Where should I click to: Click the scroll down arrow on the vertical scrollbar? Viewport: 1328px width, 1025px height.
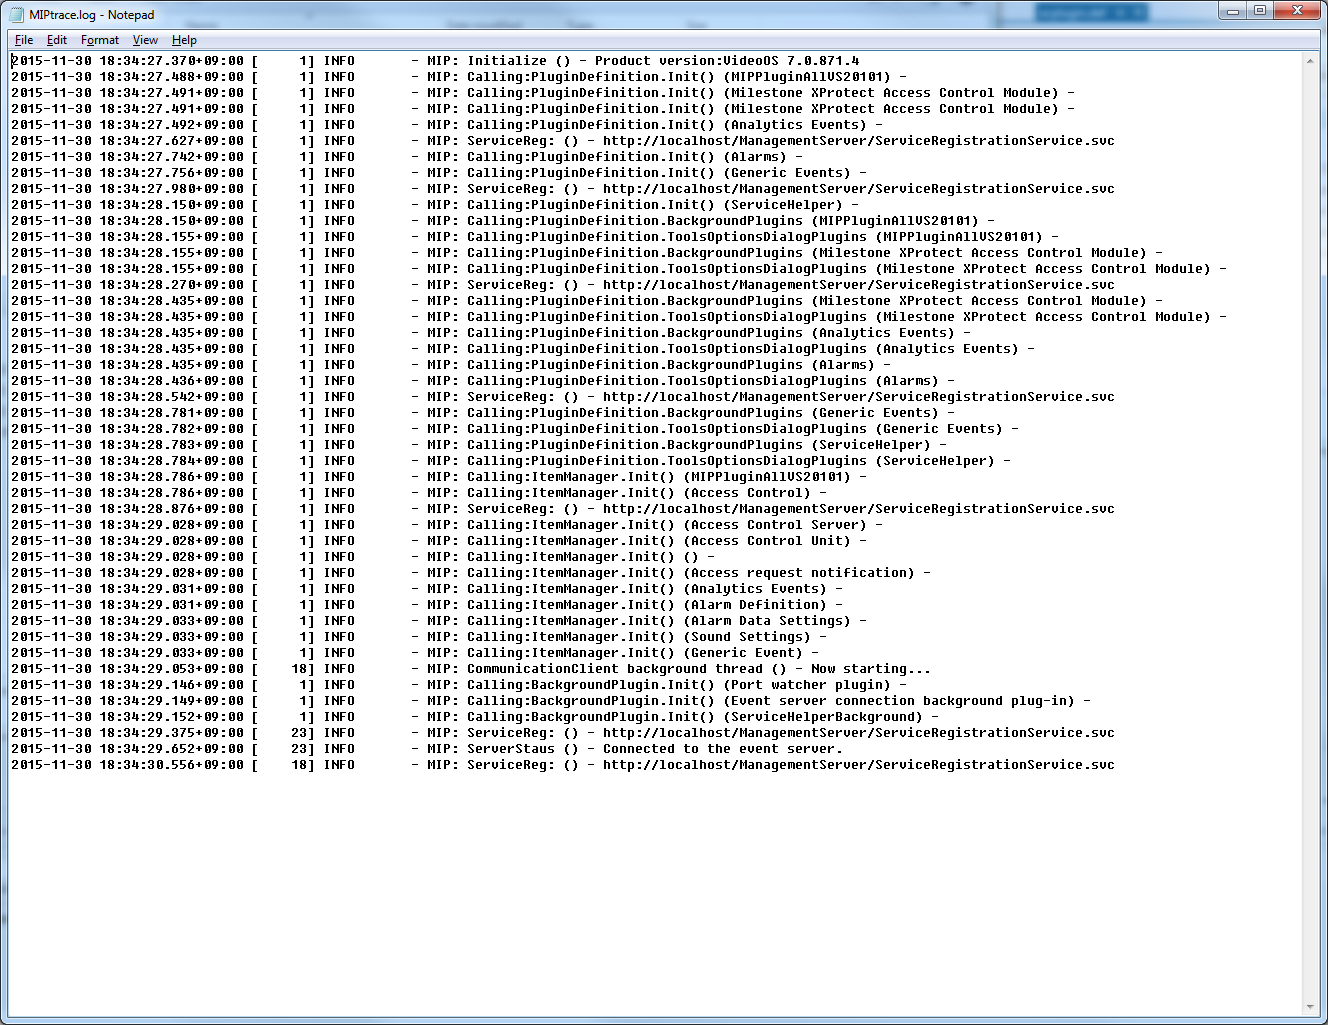1310,1007
